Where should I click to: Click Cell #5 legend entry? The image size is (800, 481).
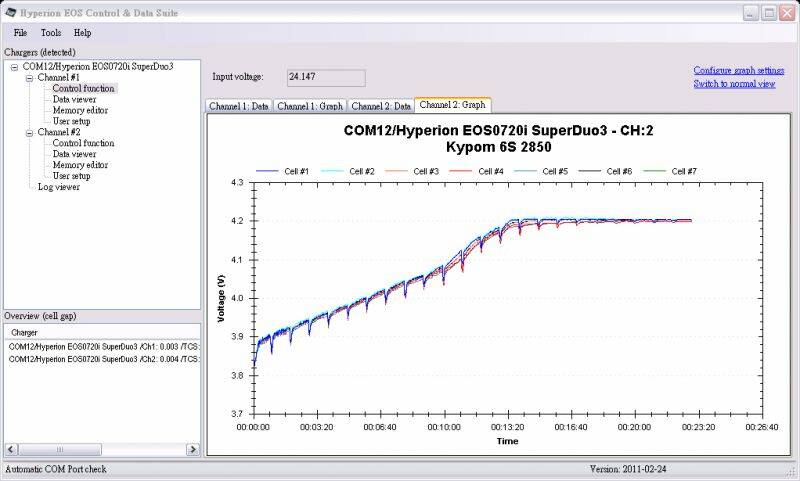541,171
